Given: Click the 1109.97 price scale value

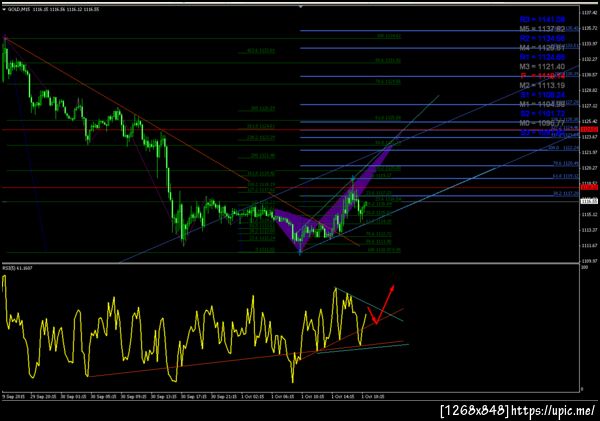Looking at the screenshot, I should tap(589, 261).
